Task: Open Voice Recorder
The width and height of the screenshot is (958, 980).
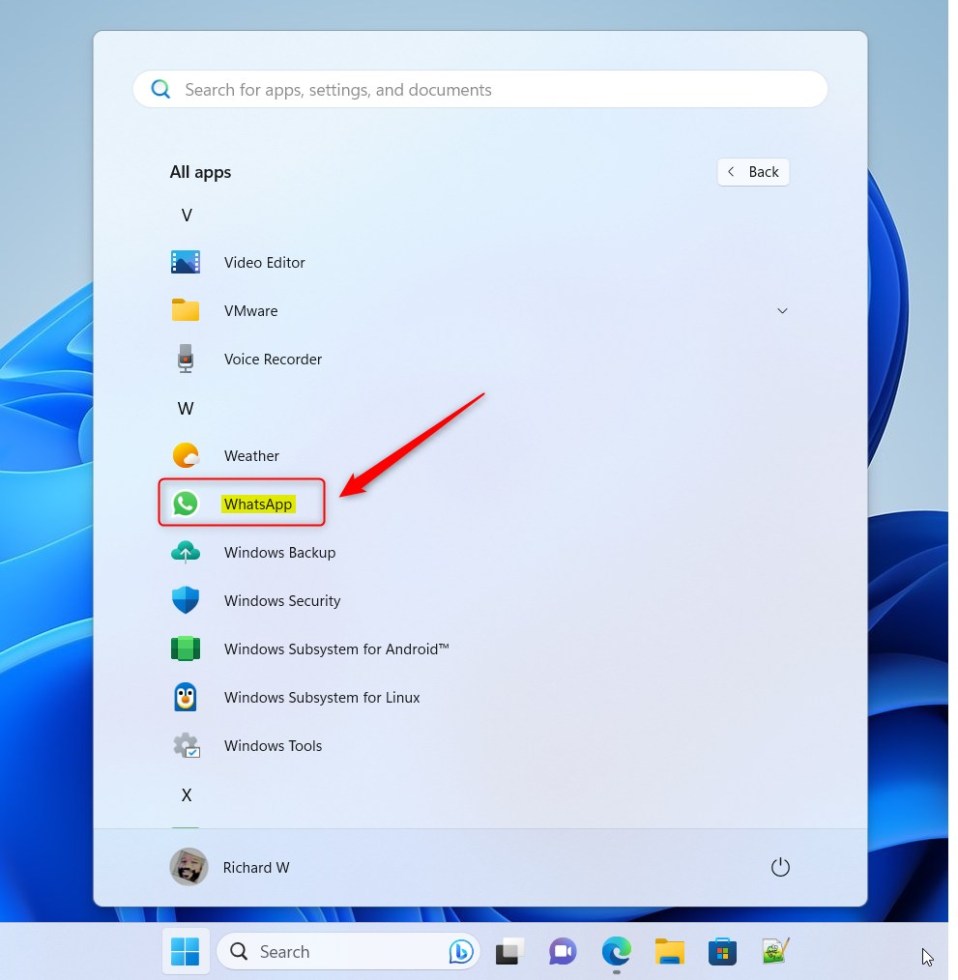Action: click(x=272, y=359)
